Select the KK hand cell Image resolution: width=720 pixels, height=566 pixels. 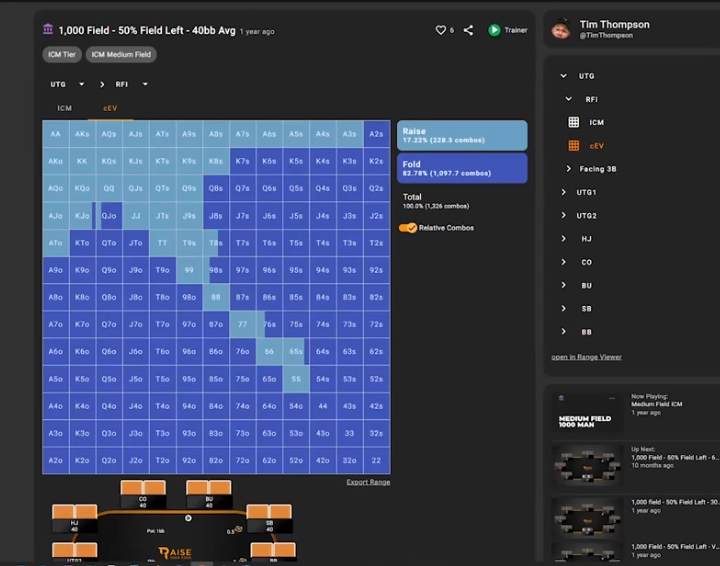pyautogui.click(x=82, y=161)
